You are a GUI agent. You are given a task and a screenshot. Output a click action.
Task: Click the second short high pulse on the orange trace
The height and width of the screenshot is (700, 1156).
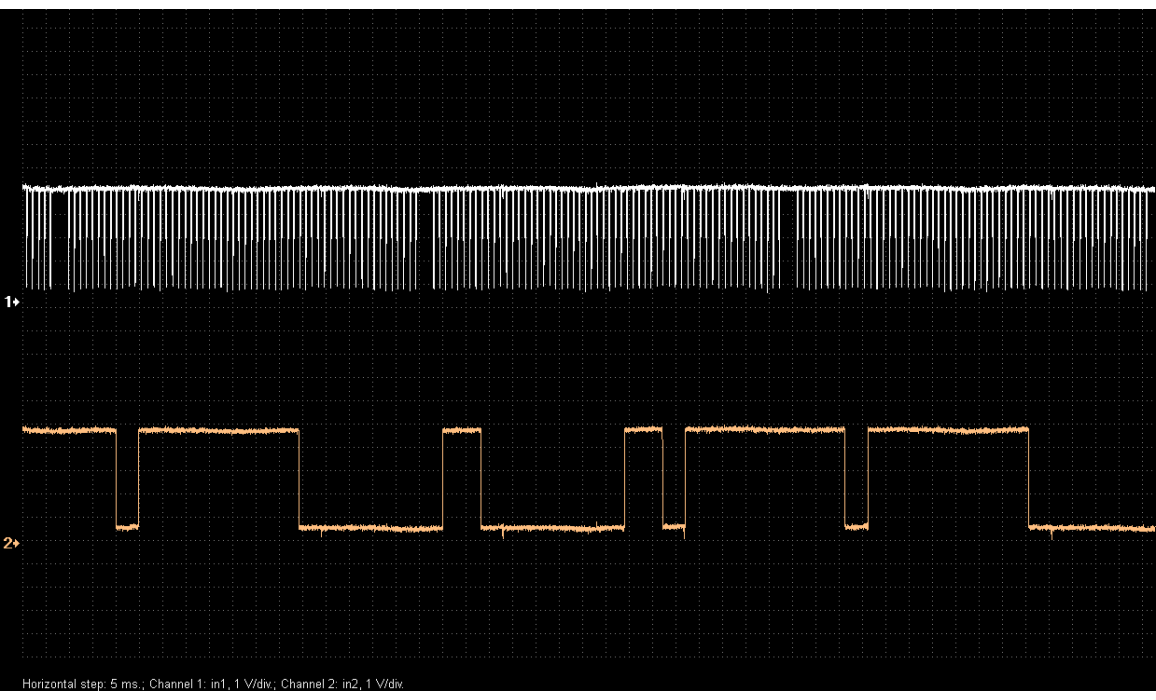(643, 429)
